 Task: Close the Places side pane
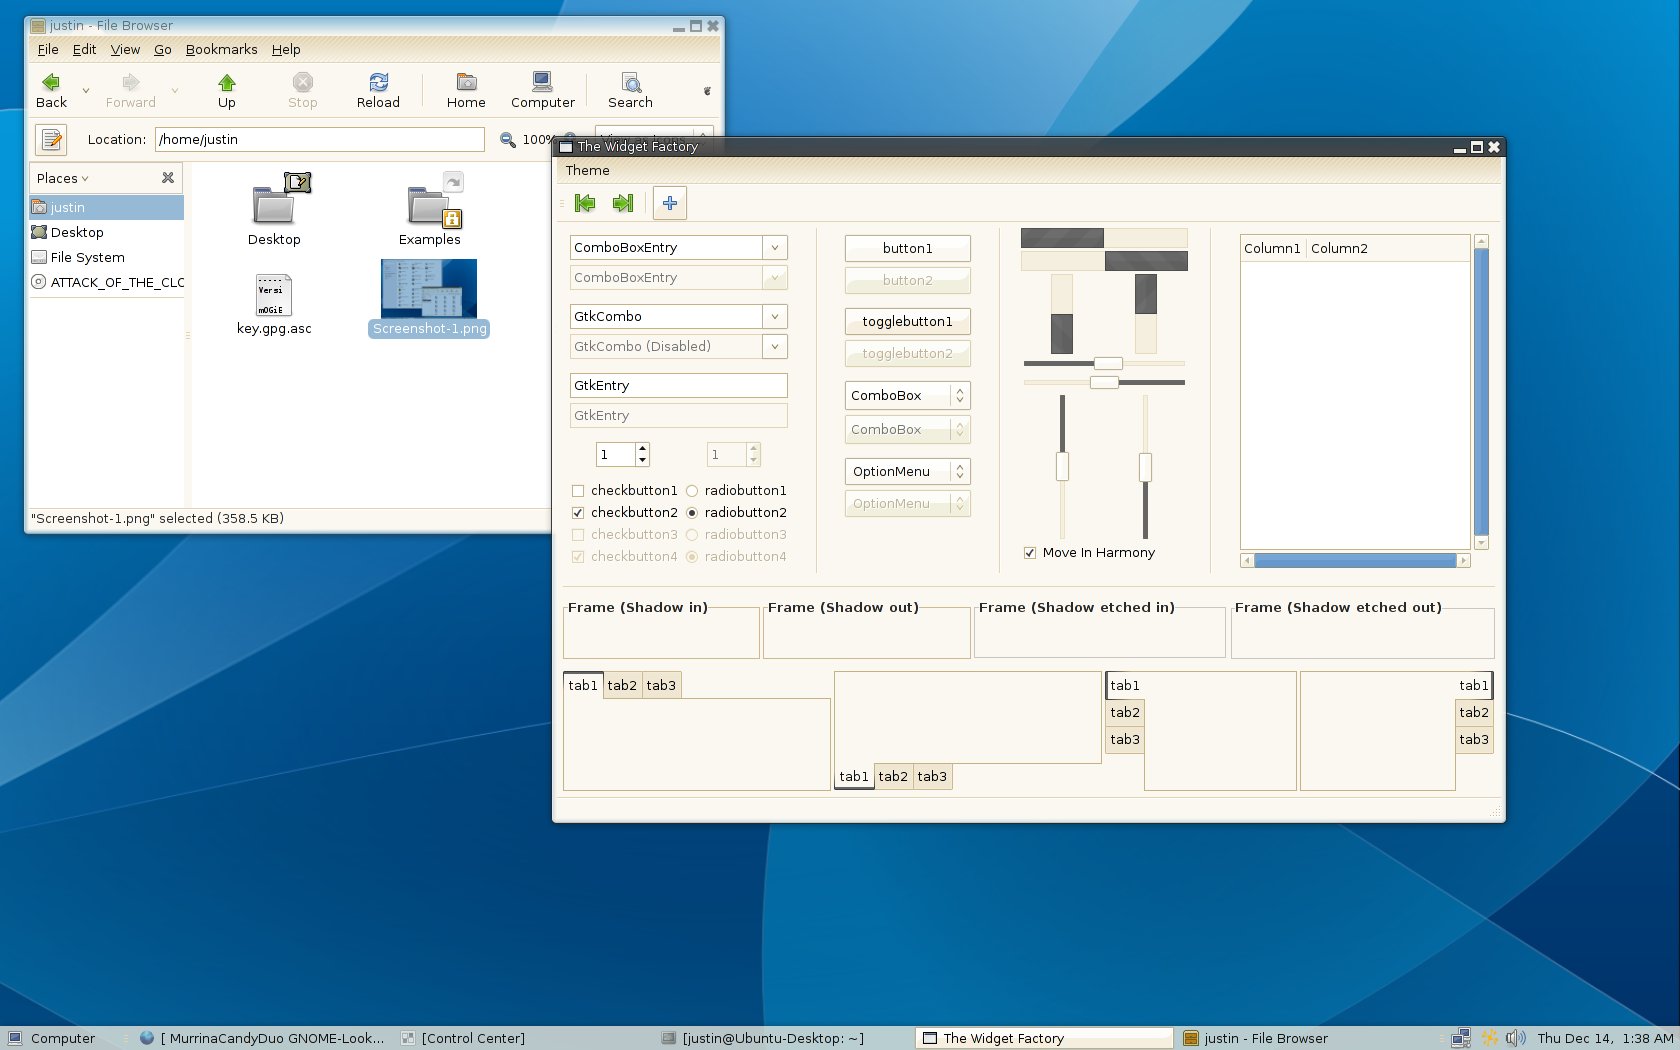(x=168, y=178)
